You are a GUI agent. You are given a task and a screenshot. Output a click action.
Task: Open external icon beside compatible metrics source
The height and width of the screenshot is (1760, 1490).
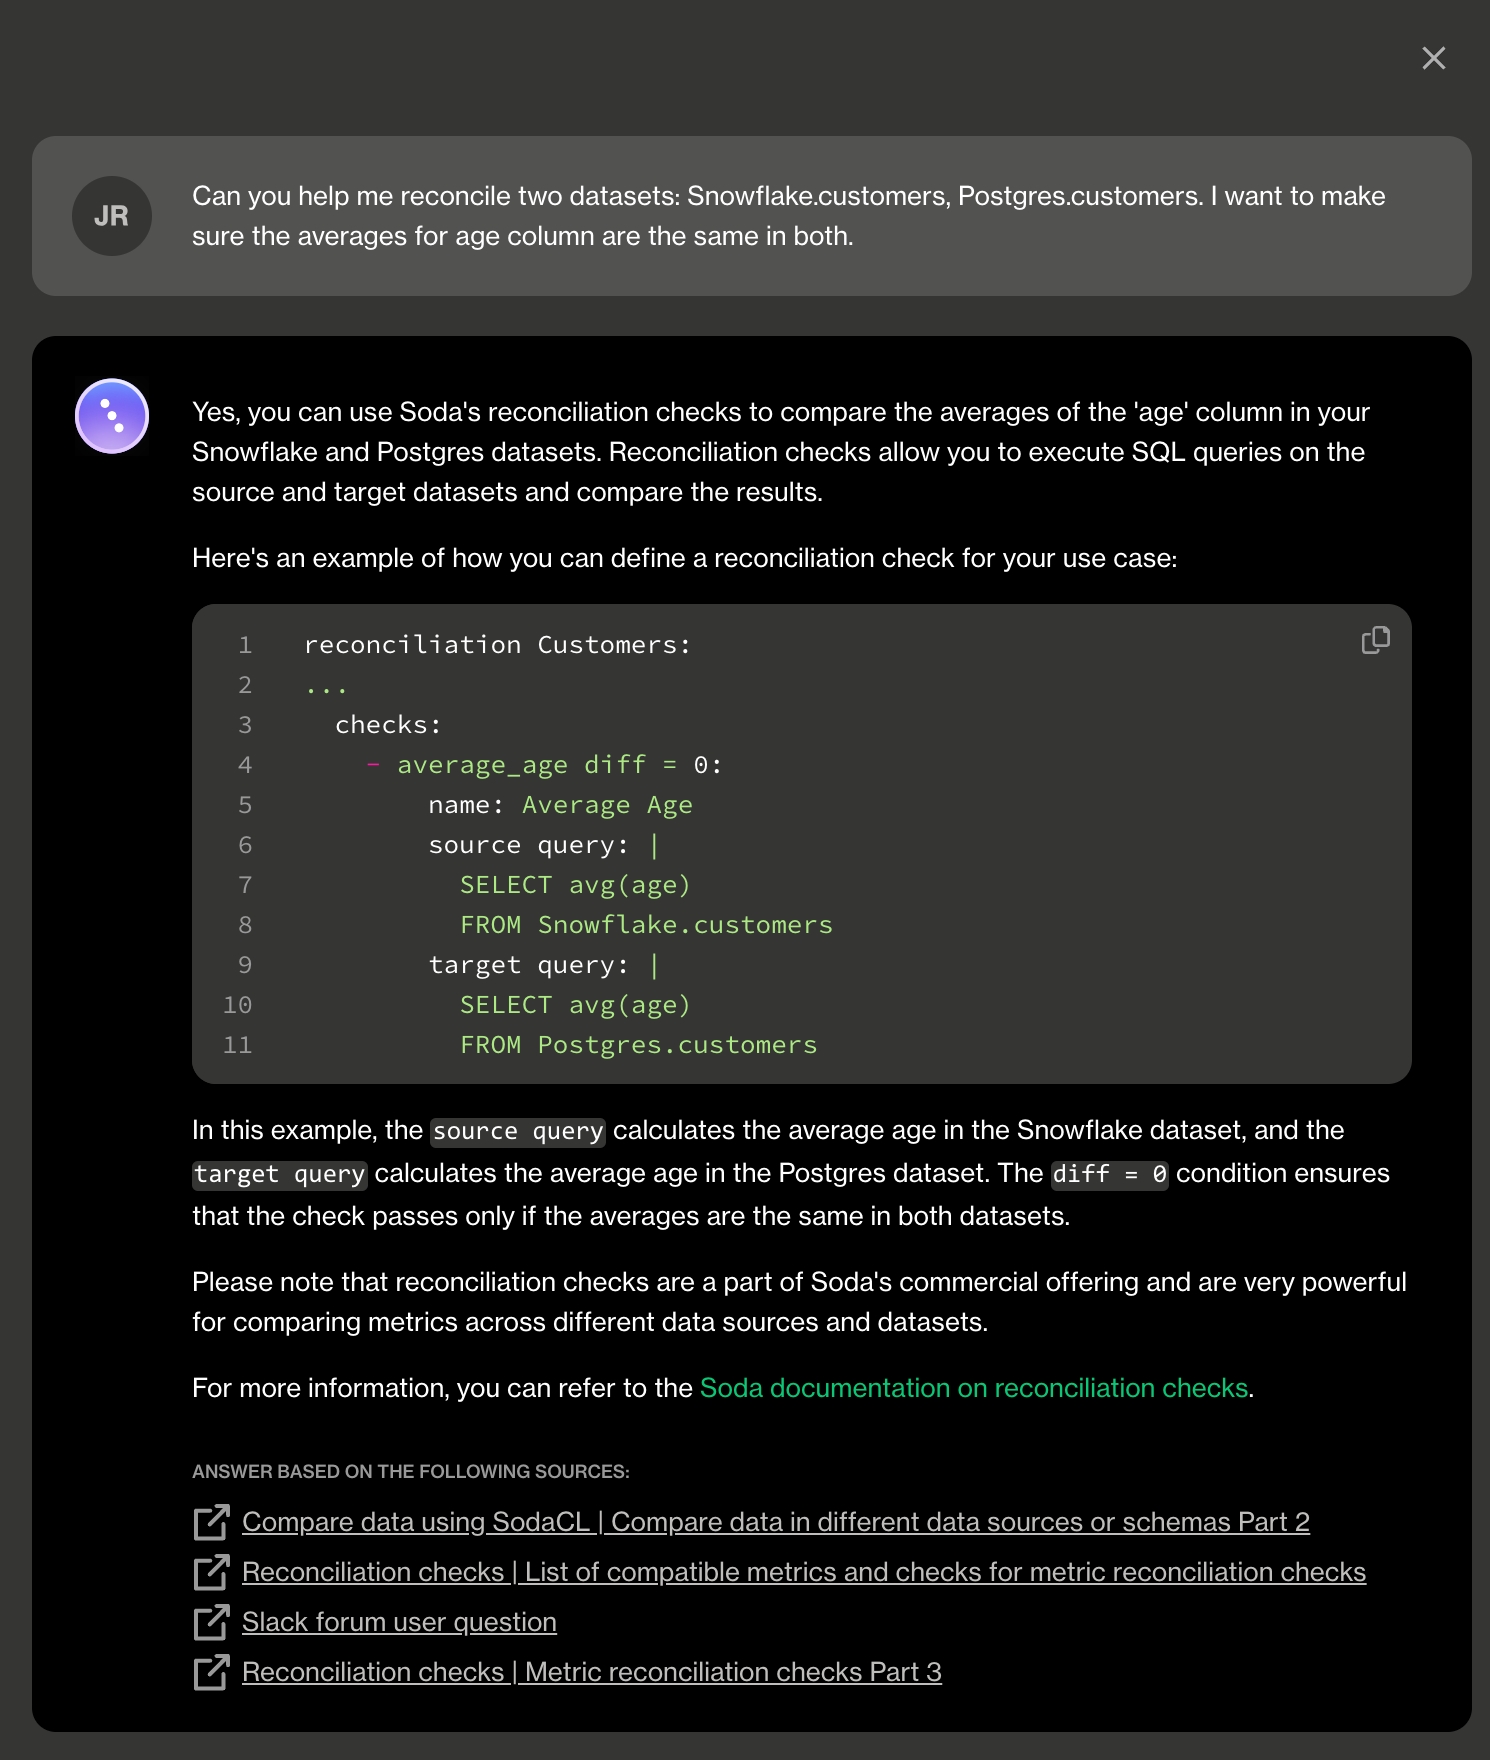pyautogui.click(x=211, y=1572)
